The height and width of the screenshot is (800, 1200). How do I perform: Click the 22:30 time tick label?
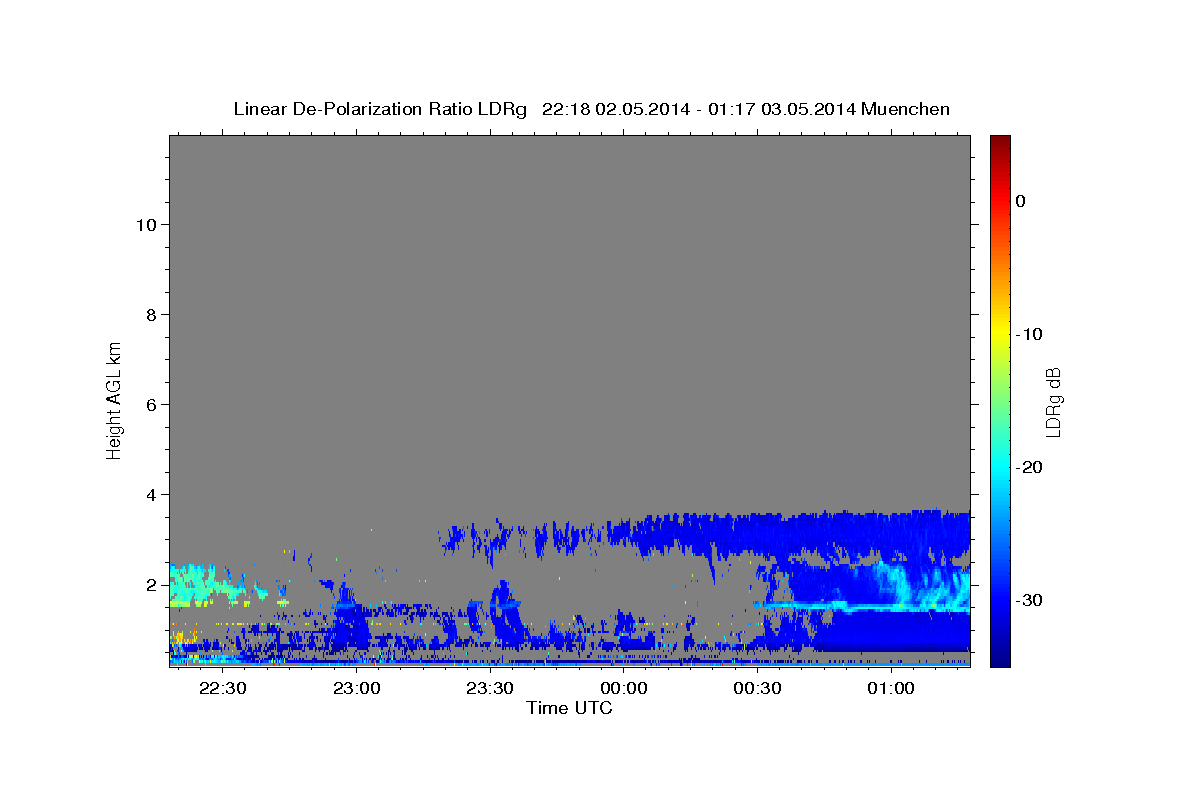pos(222,688)
